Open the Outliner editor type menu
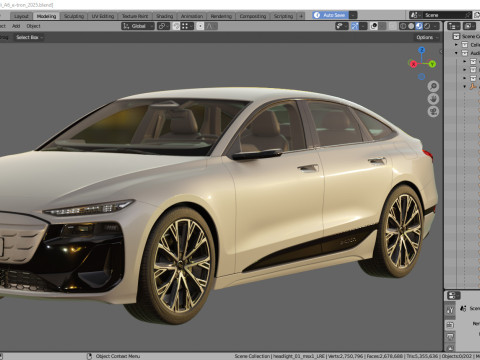This screenshot has height=360, width=480. (454, 26)
